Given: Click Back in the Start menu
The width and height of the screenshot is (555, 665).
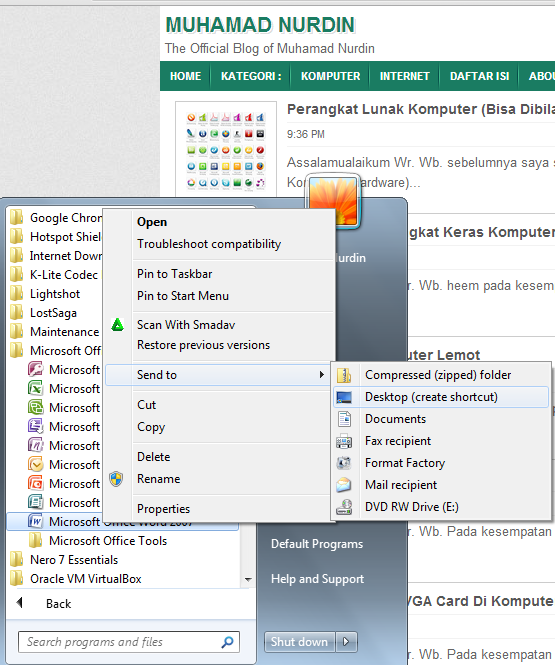Looking at the screenshot, I should coord(59,604).
